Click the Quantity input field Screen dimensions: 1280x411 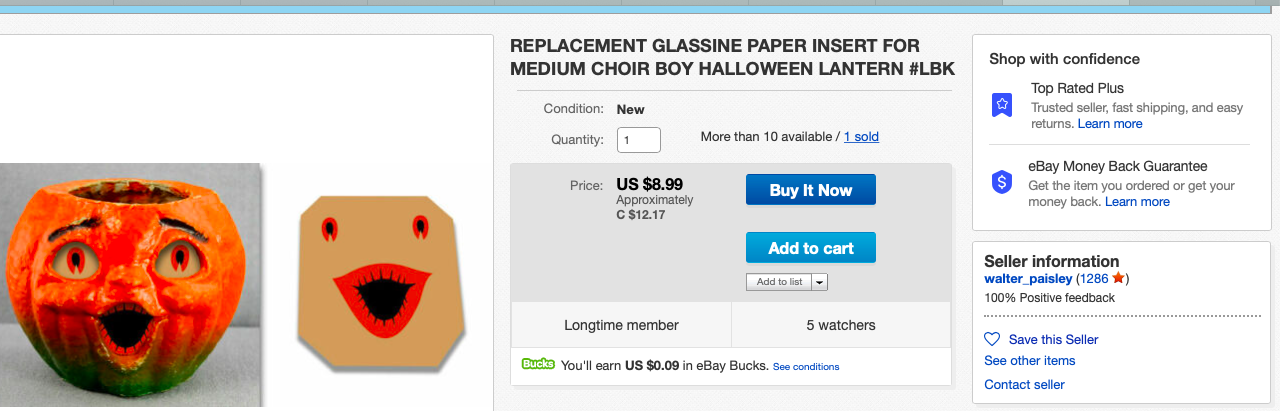tap(638, 140)
